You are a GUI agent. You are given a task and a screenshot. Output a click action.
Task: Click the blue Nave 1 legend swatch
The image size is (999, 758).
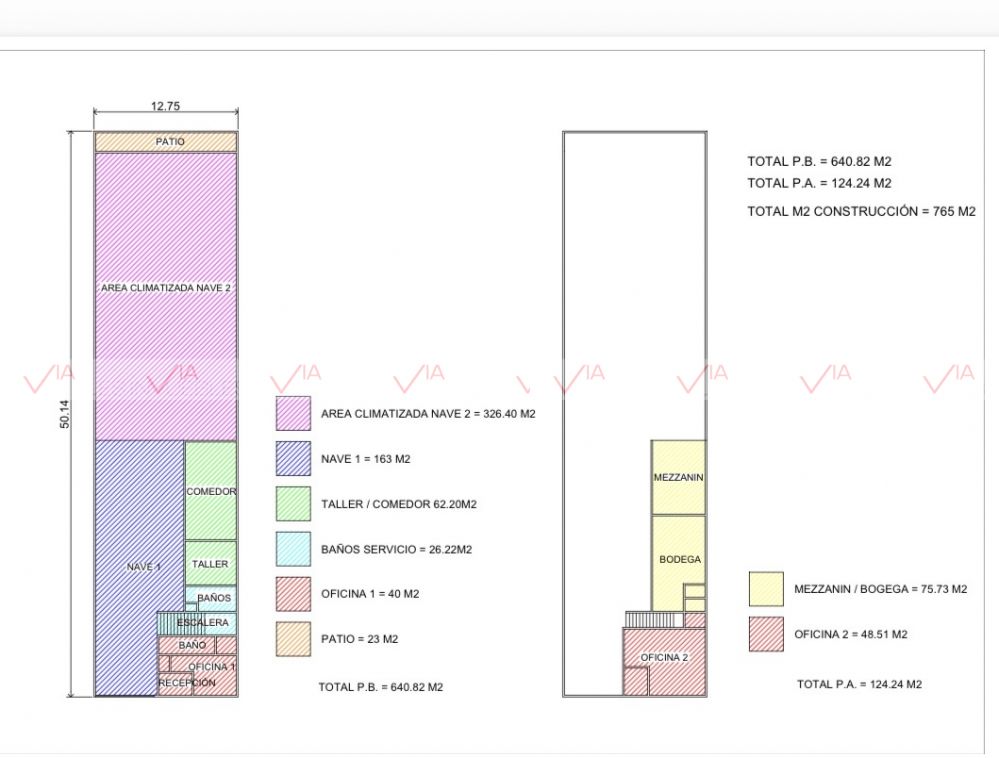click(x=293, y=459)
